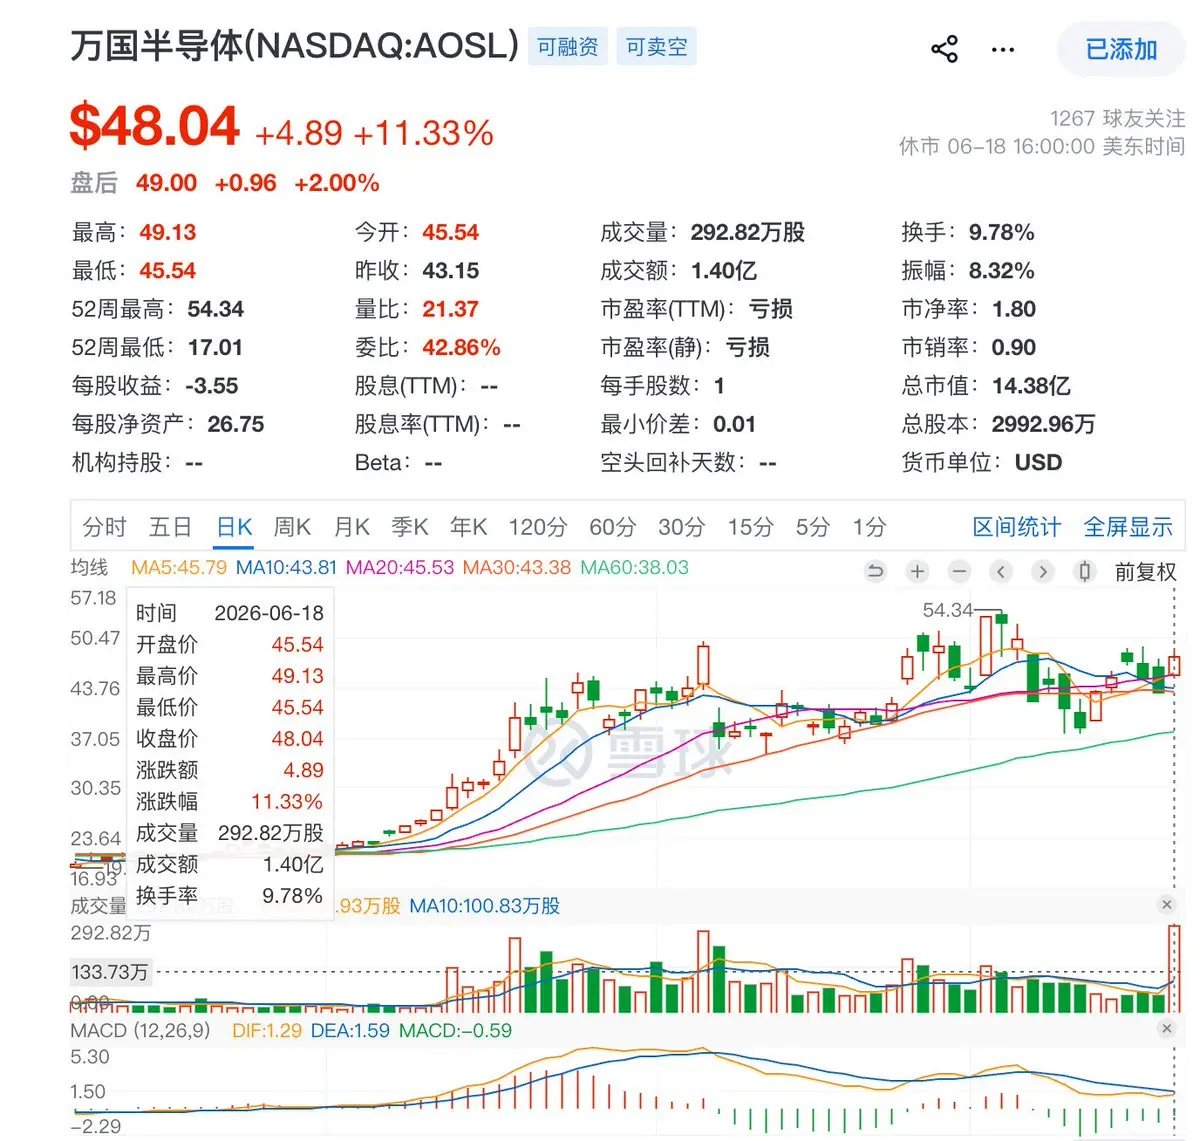Click the MA10:100.83万股 volume label
The height and width of the screenshot is (1141, 1200).
point(485,906)
